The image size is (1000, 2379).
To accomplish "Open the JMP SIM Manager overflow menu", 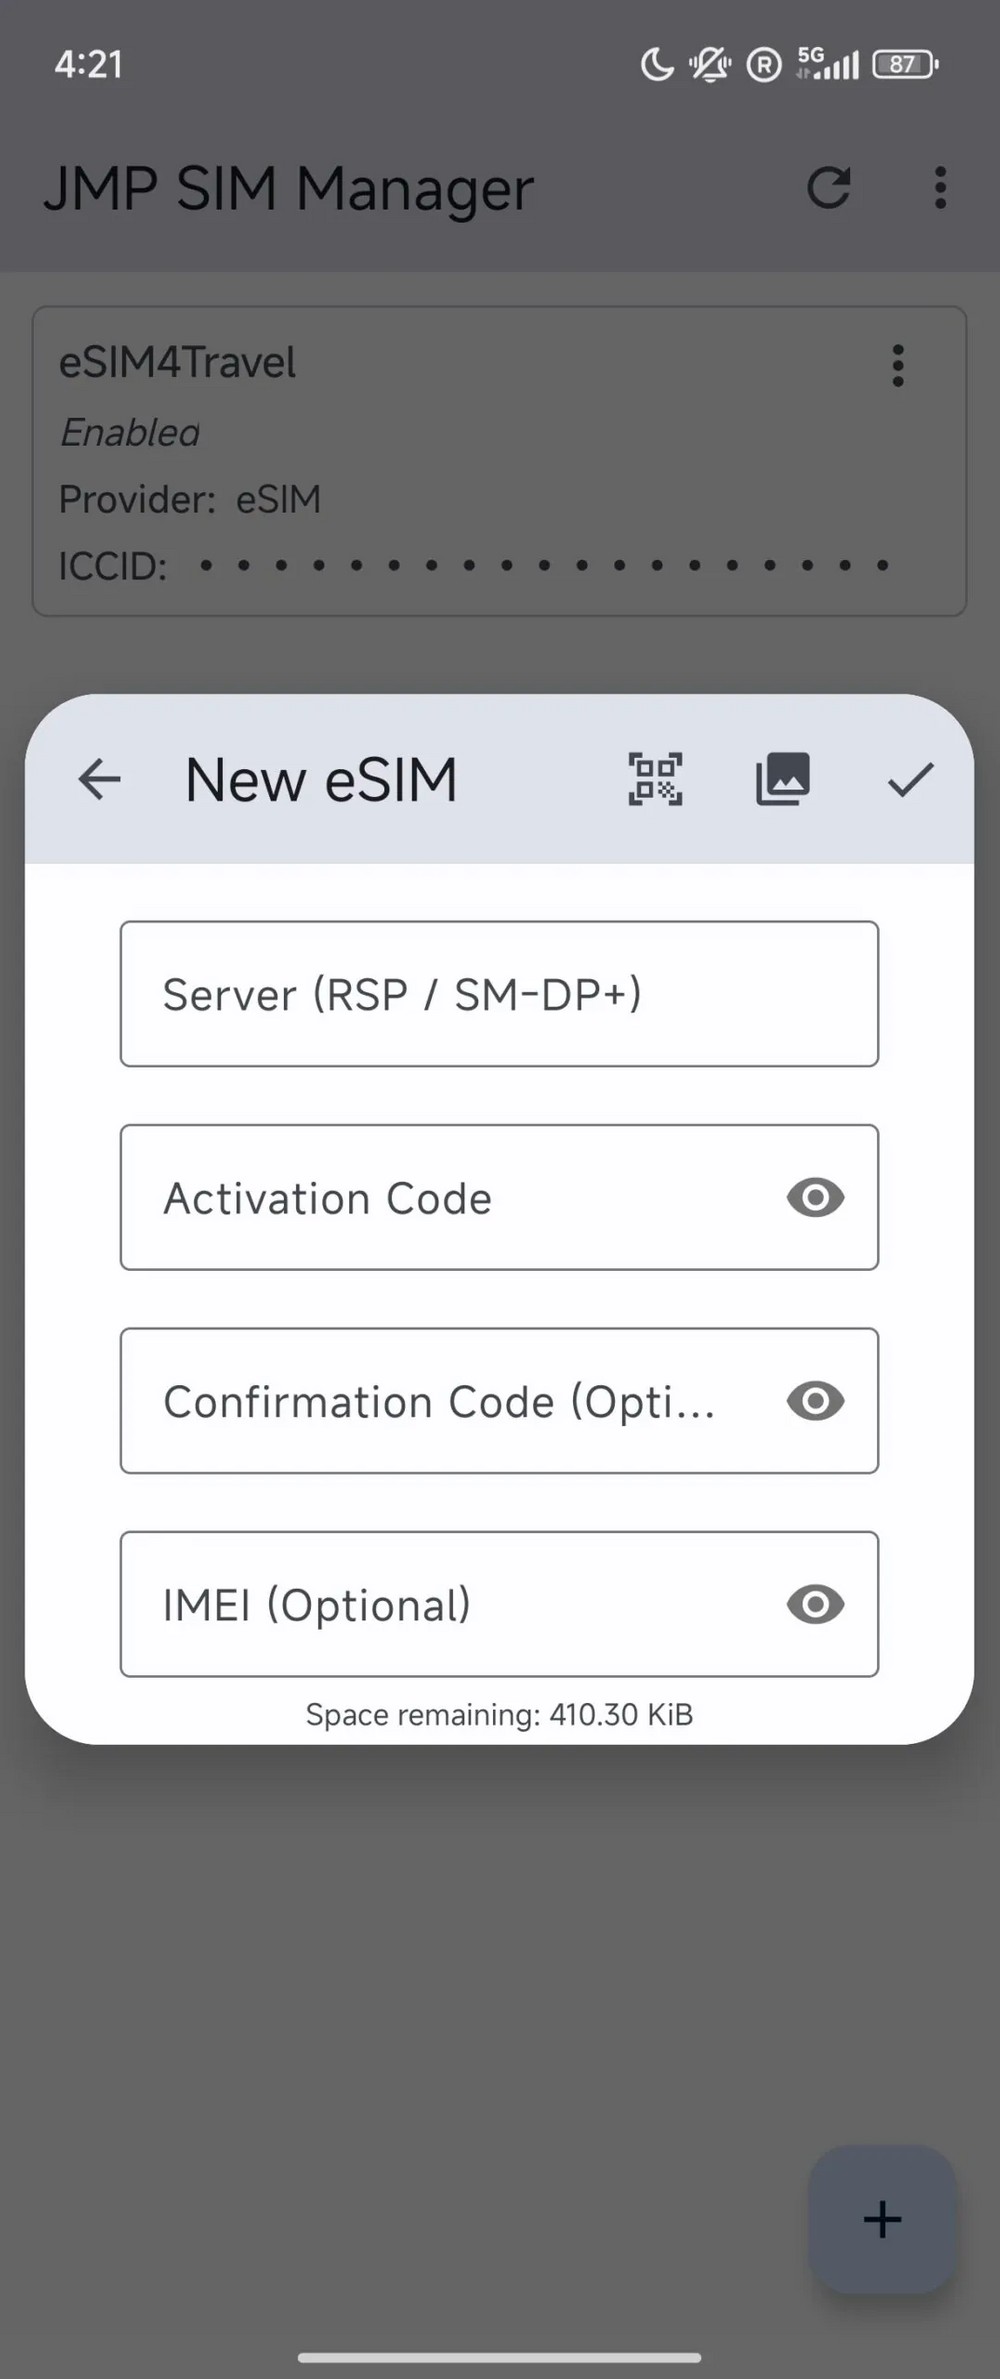I will 939,188.
